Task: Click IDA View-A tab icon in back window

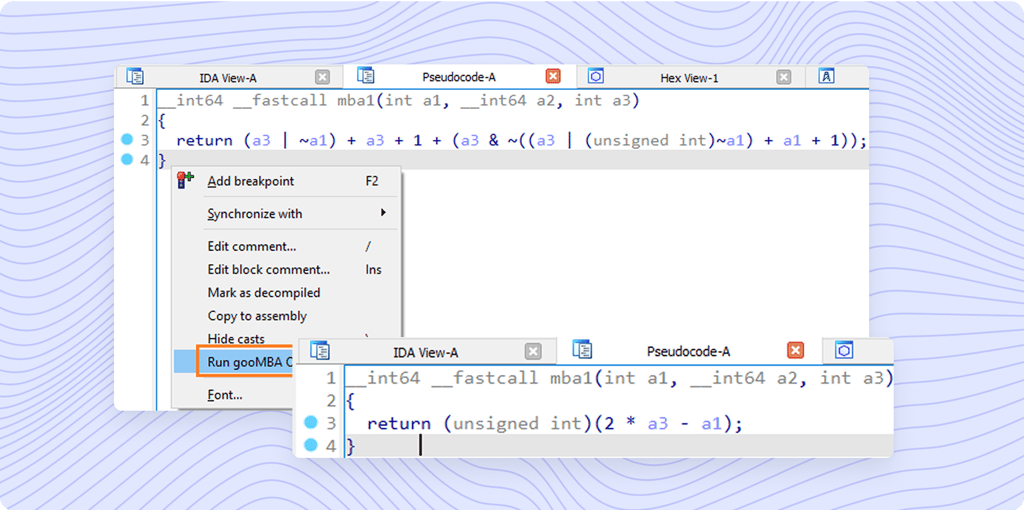Action: coord(135,76)
